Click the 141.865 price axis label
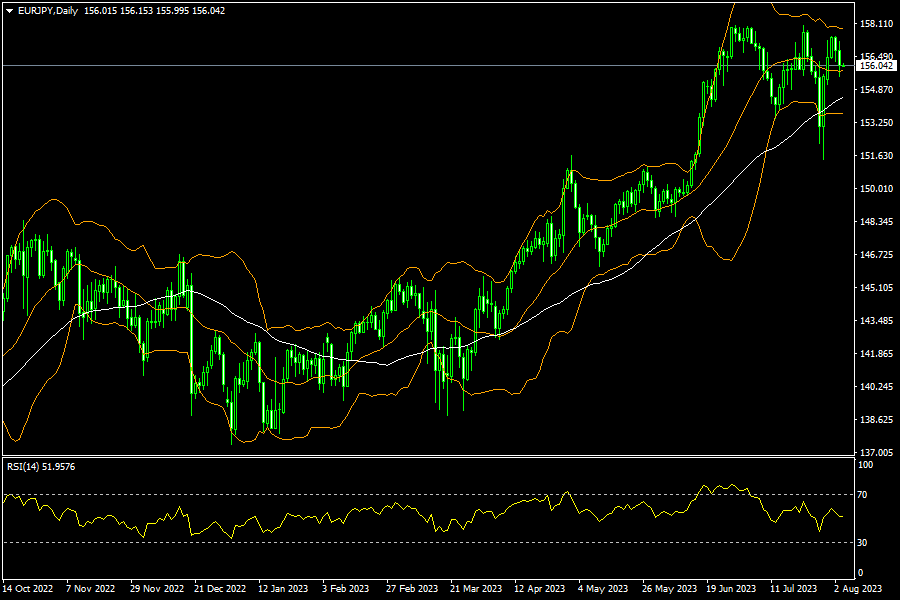 point(876,354)
